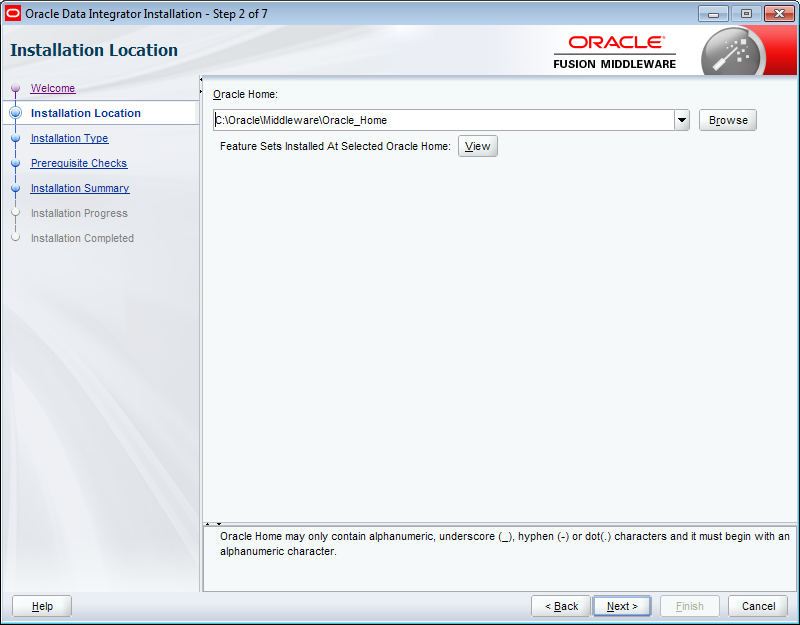Go Back to the Welcome step

pyautogui.click(x=560, y=605)
